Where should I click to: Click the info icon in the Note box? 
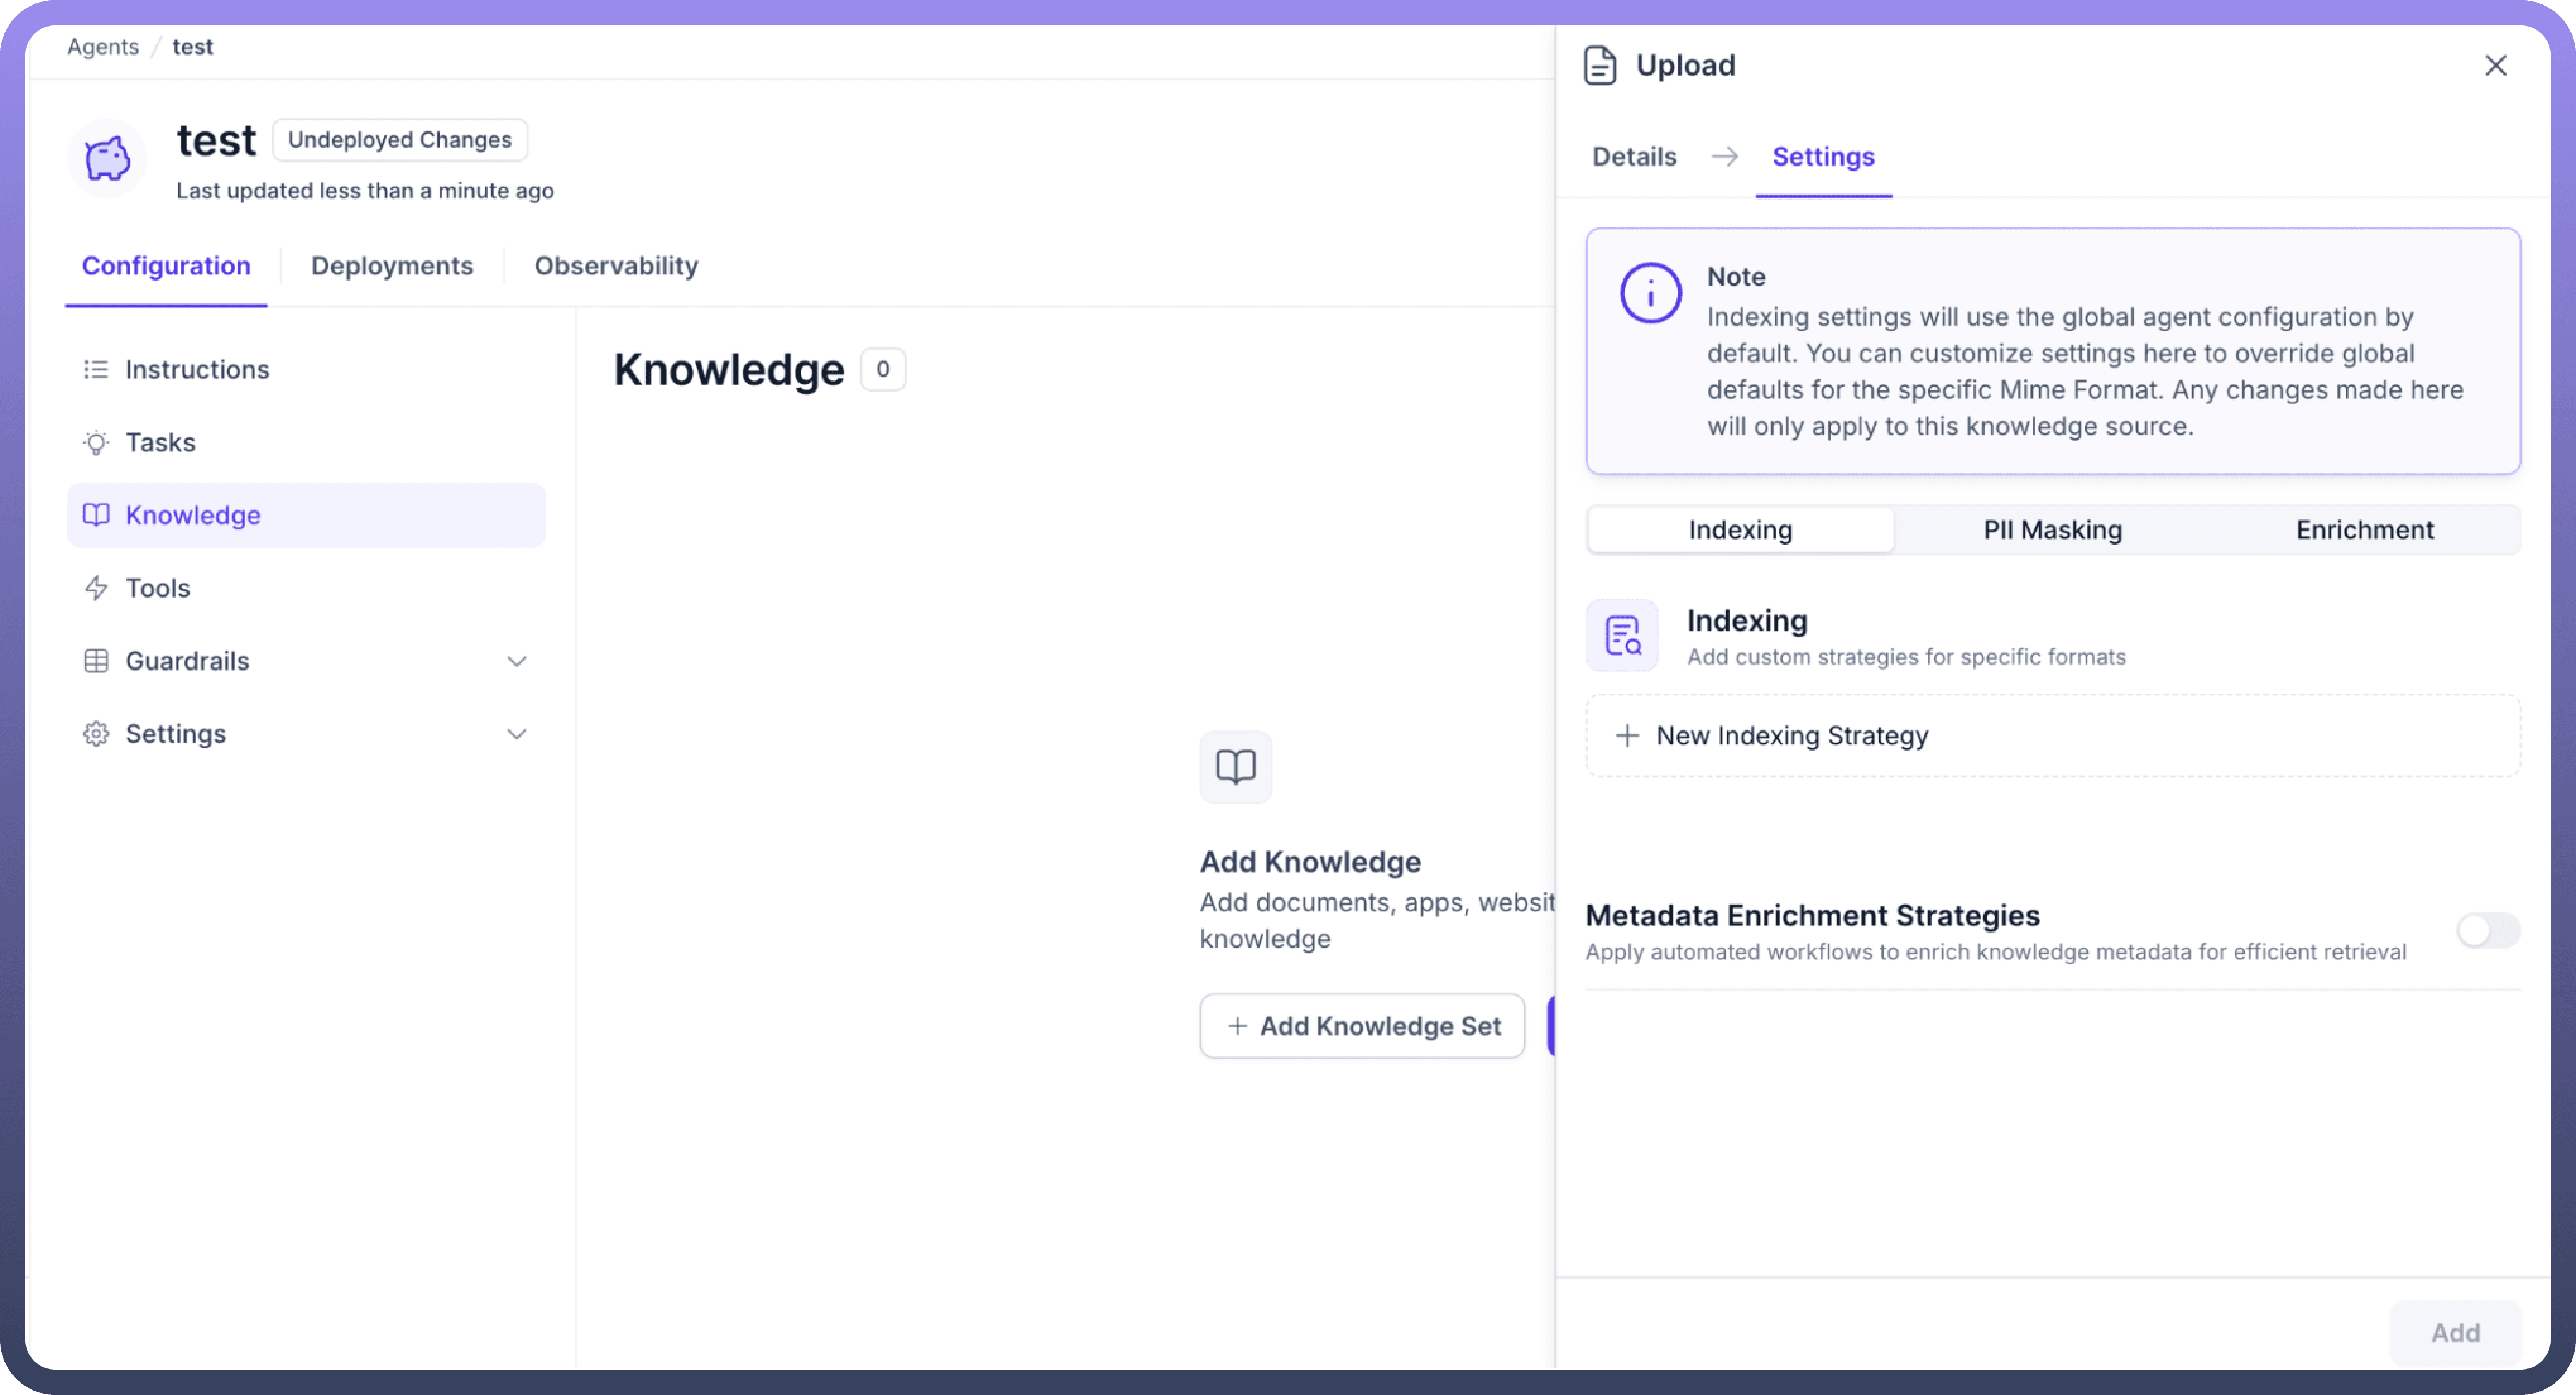tap(1650, 293)
